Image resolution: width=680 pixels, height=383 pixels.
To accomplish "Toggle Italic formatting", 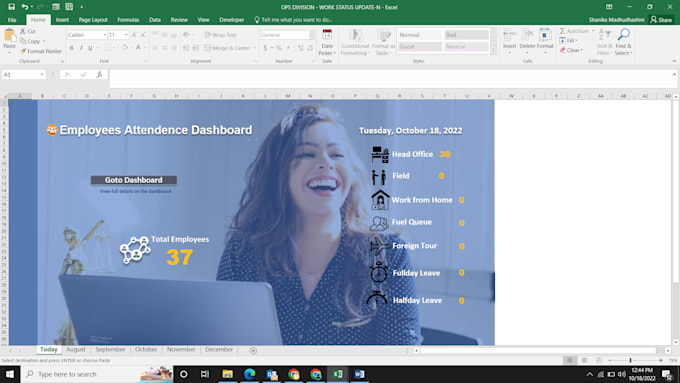I will coord(81,48).
